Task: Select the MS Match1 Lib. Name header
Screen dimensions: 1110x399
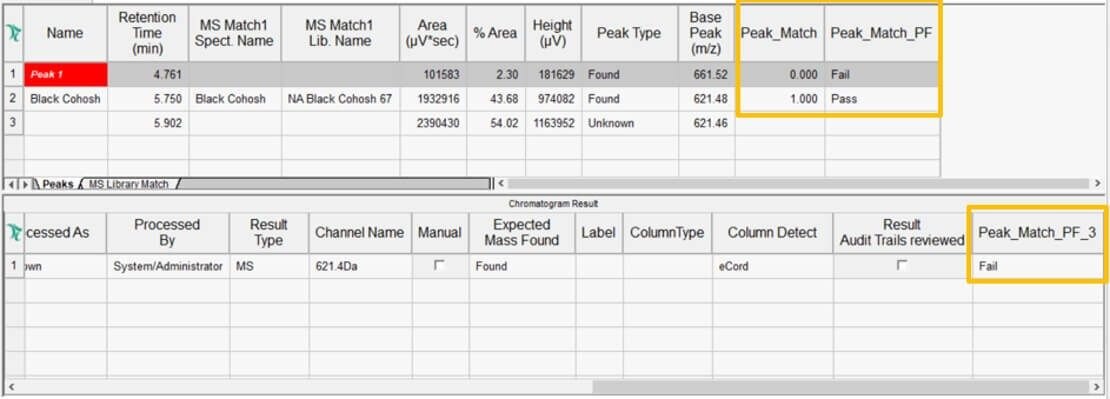Action: pyautogui.click(x=340, y=33)
